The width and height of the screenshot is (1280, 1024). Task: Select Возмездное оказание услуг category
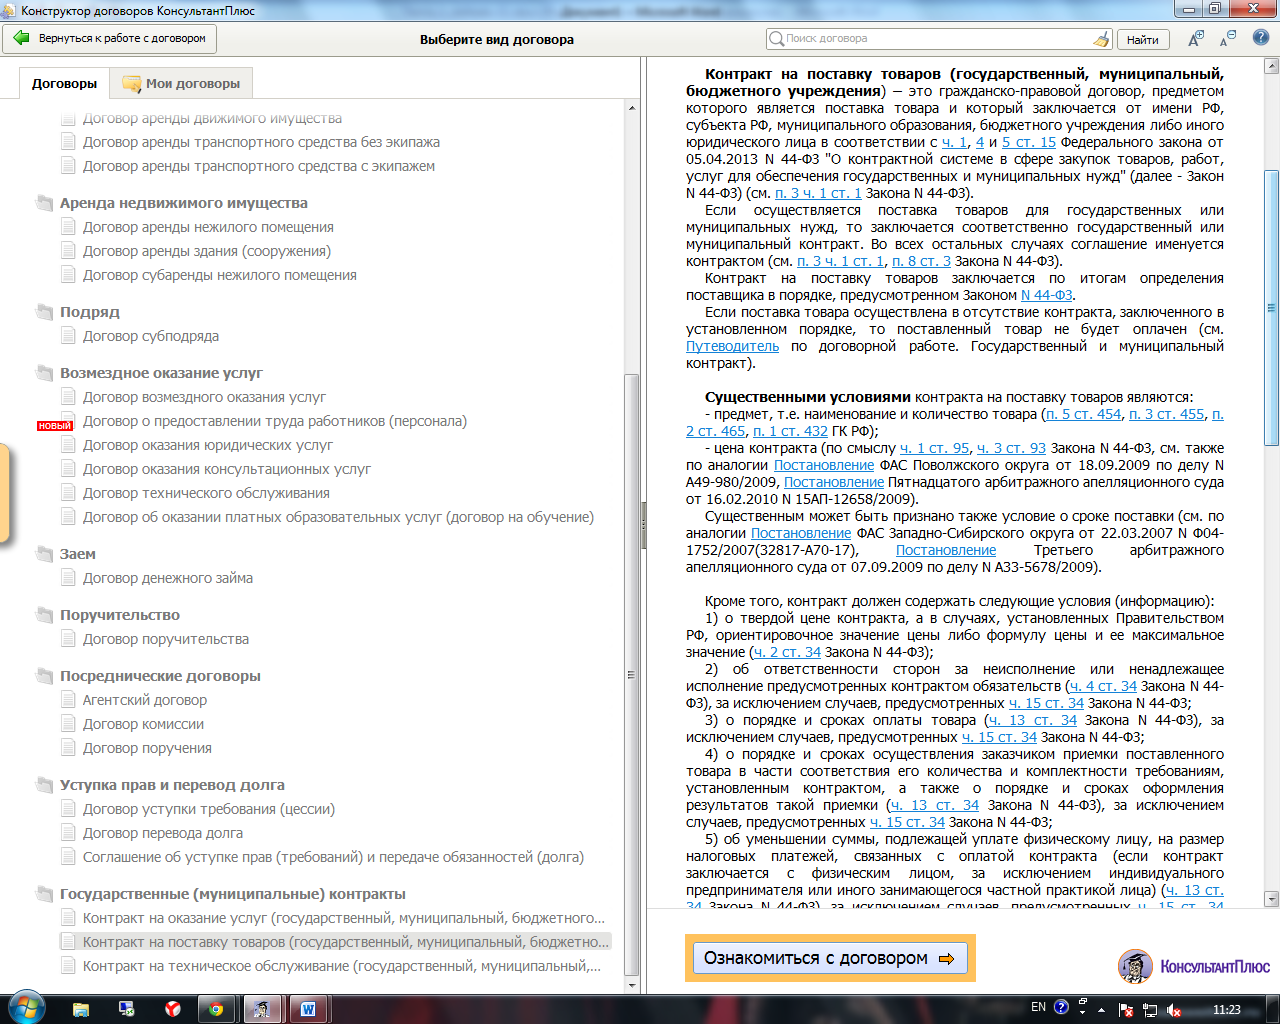click(x=161, y=373)
